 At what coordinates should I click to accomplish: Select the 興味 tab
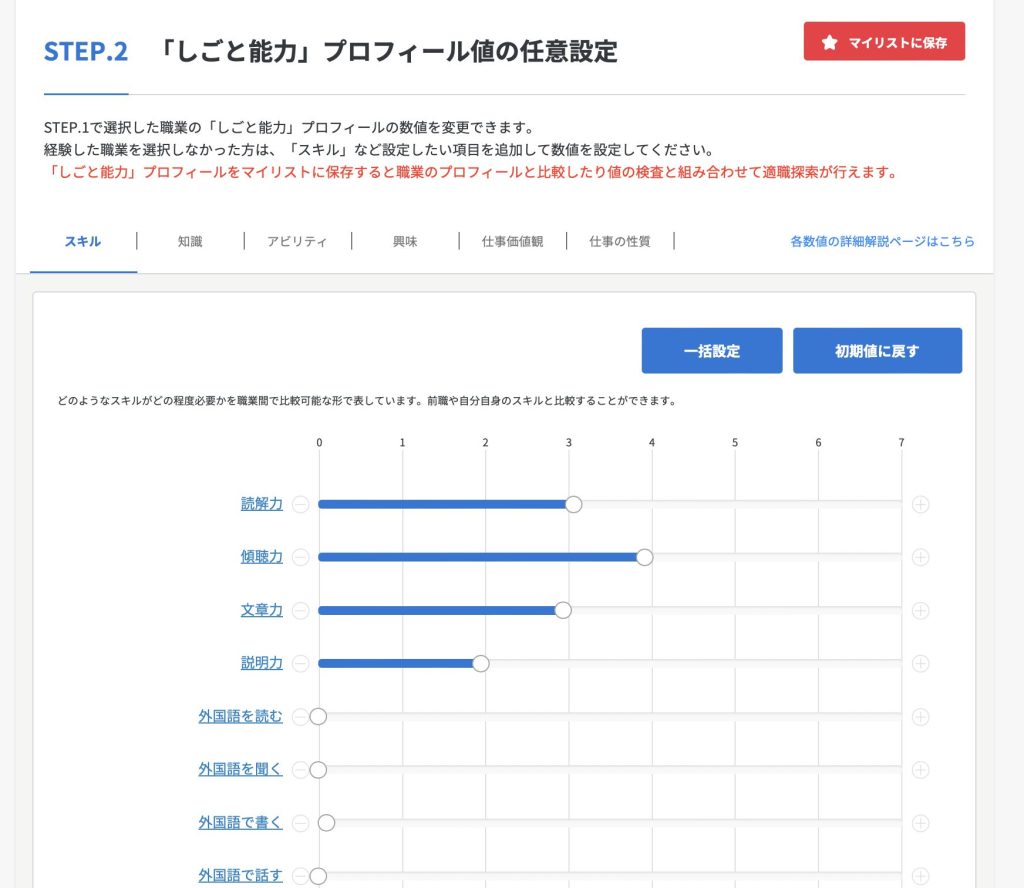pos(405,241)
